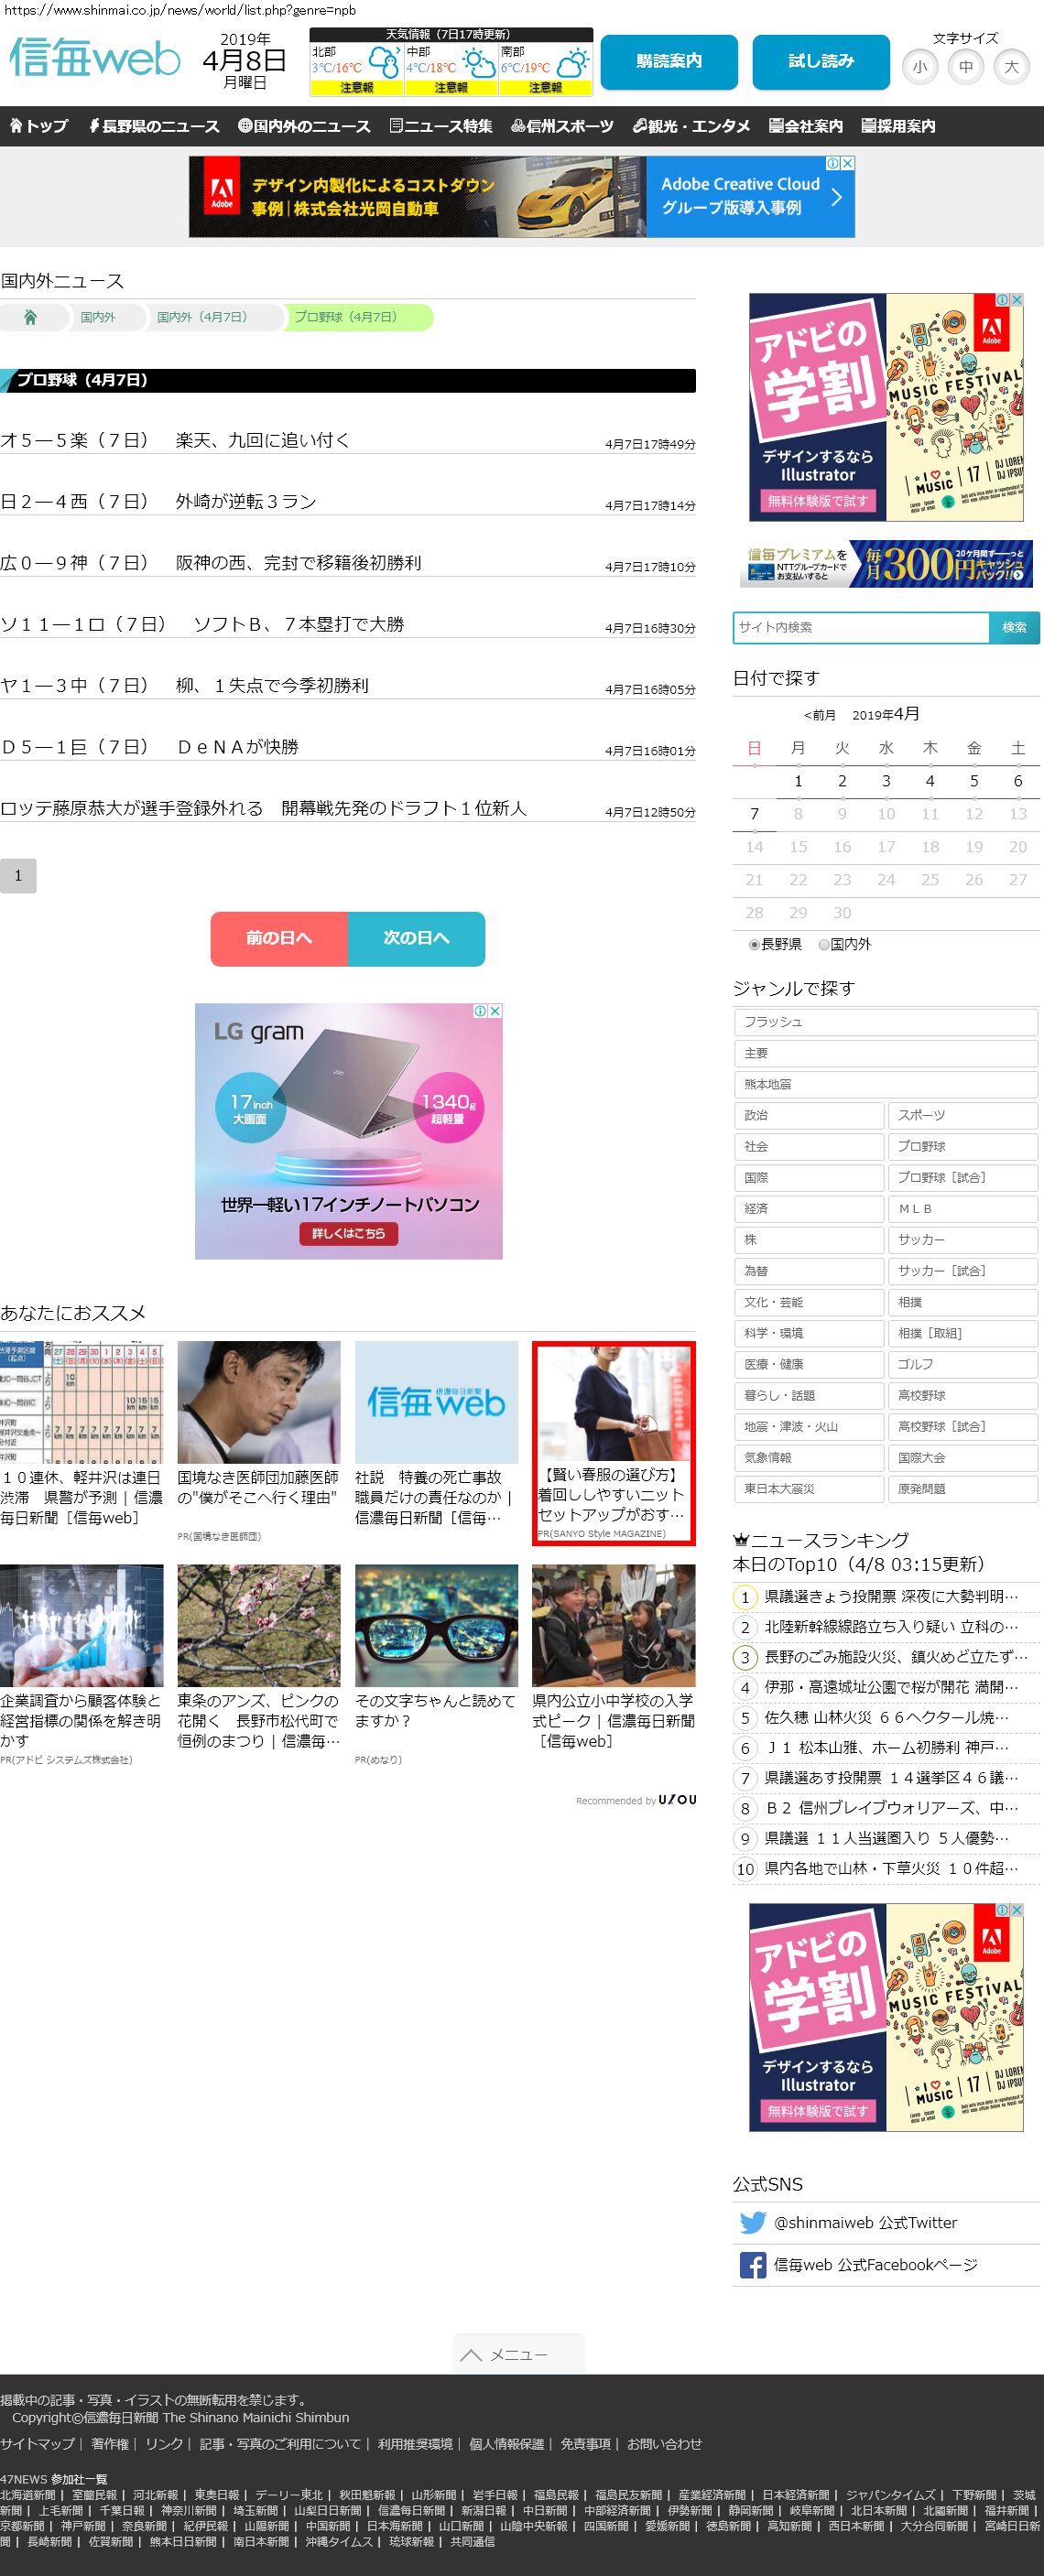Close the top Adobe banner ad

pyautogui.click(x=847, y=163)
